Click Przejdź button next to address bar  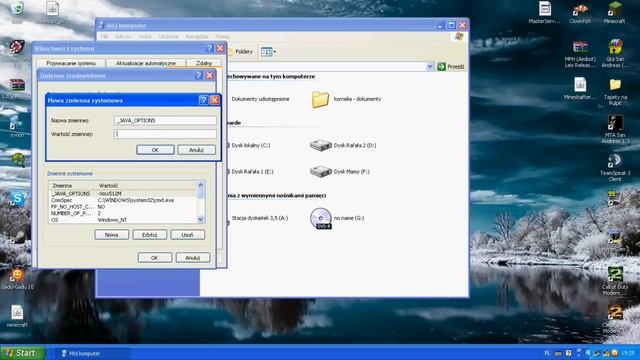(451, 67)
